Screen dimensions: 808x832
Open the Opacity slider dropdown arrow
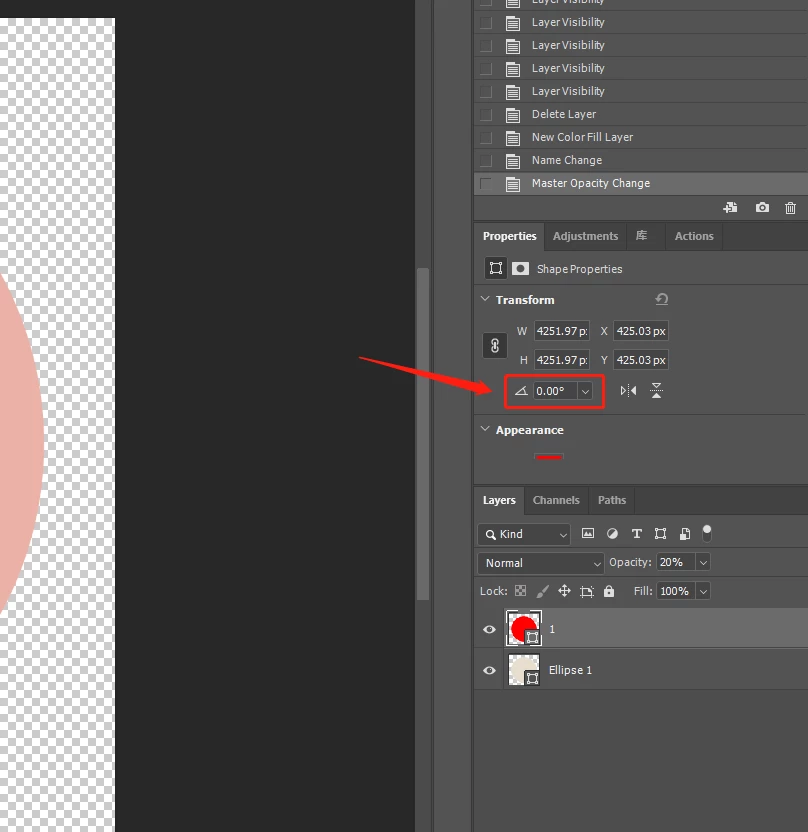[703, 562]
